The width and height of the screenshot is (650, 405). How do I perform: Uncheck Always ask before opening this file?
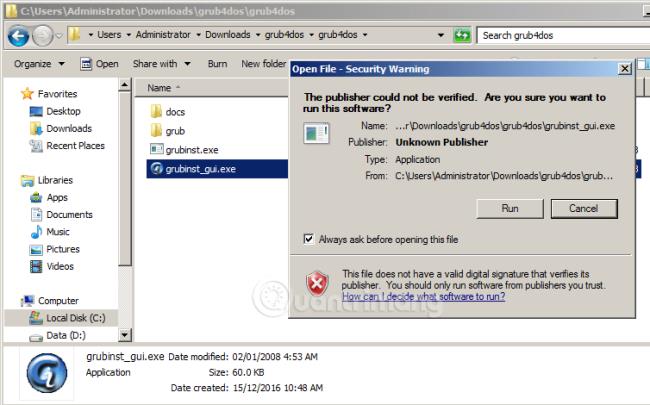308,240
